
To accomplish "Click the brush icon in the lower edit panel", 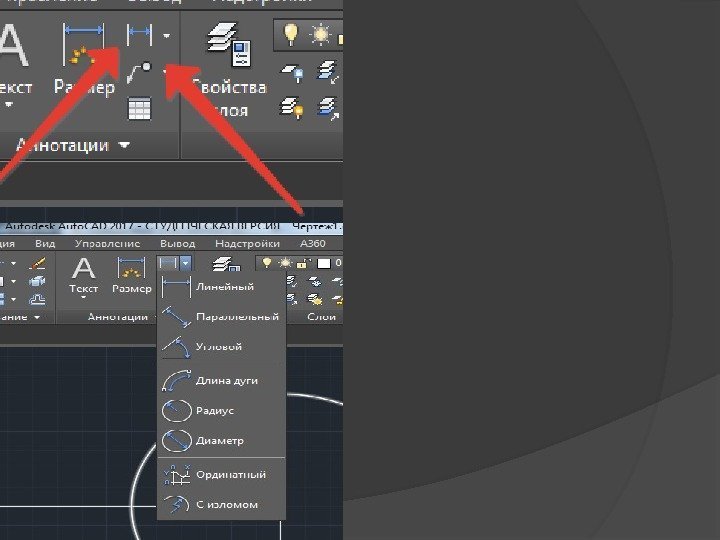I will pos(37,264).
